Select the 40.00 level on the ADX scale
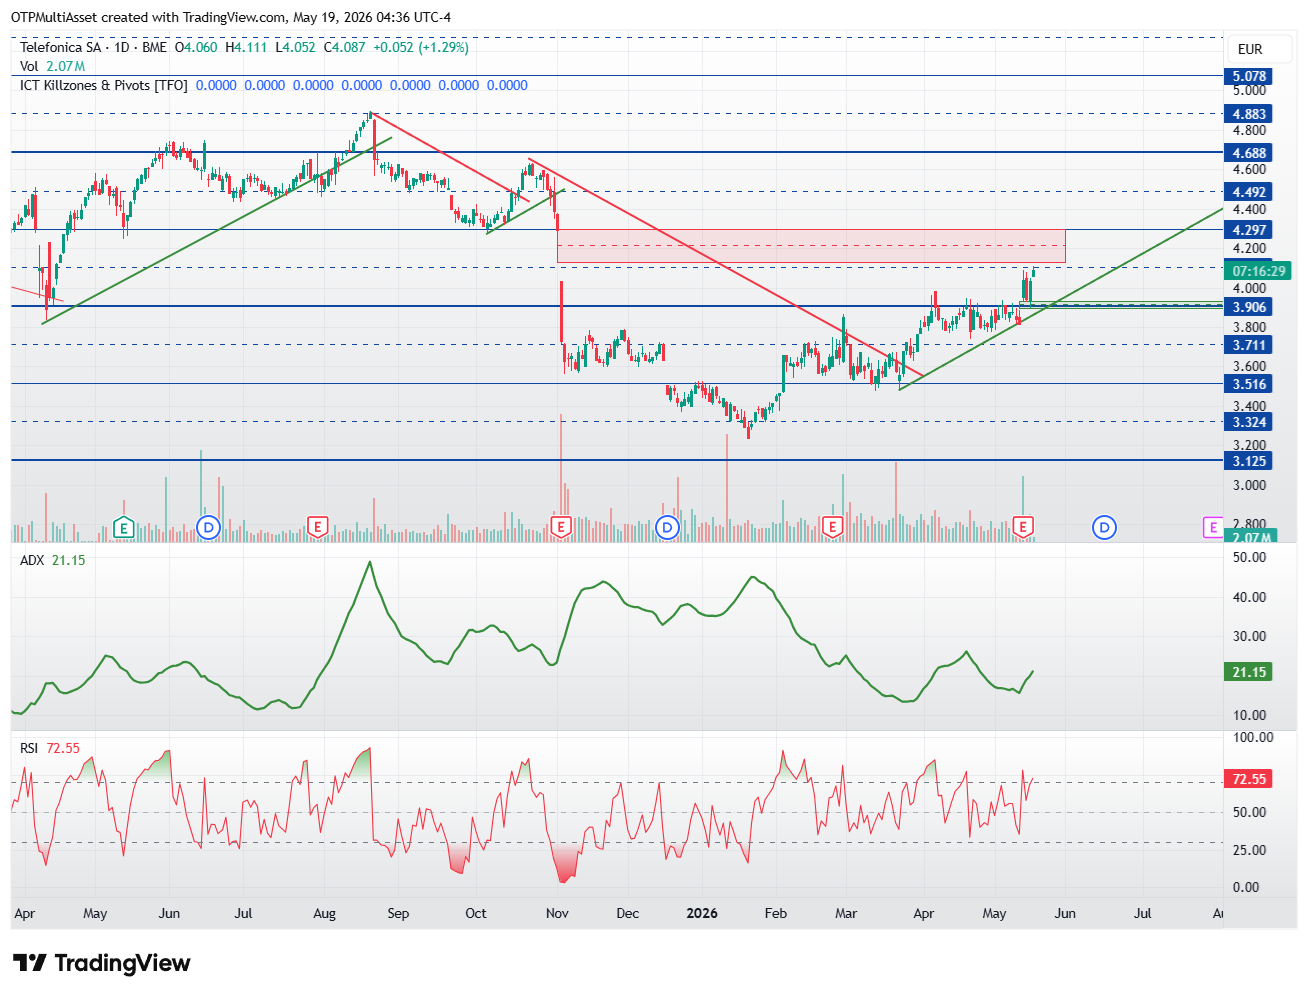The width and height of the screenshot is (1308, 997). point(1250,597)
